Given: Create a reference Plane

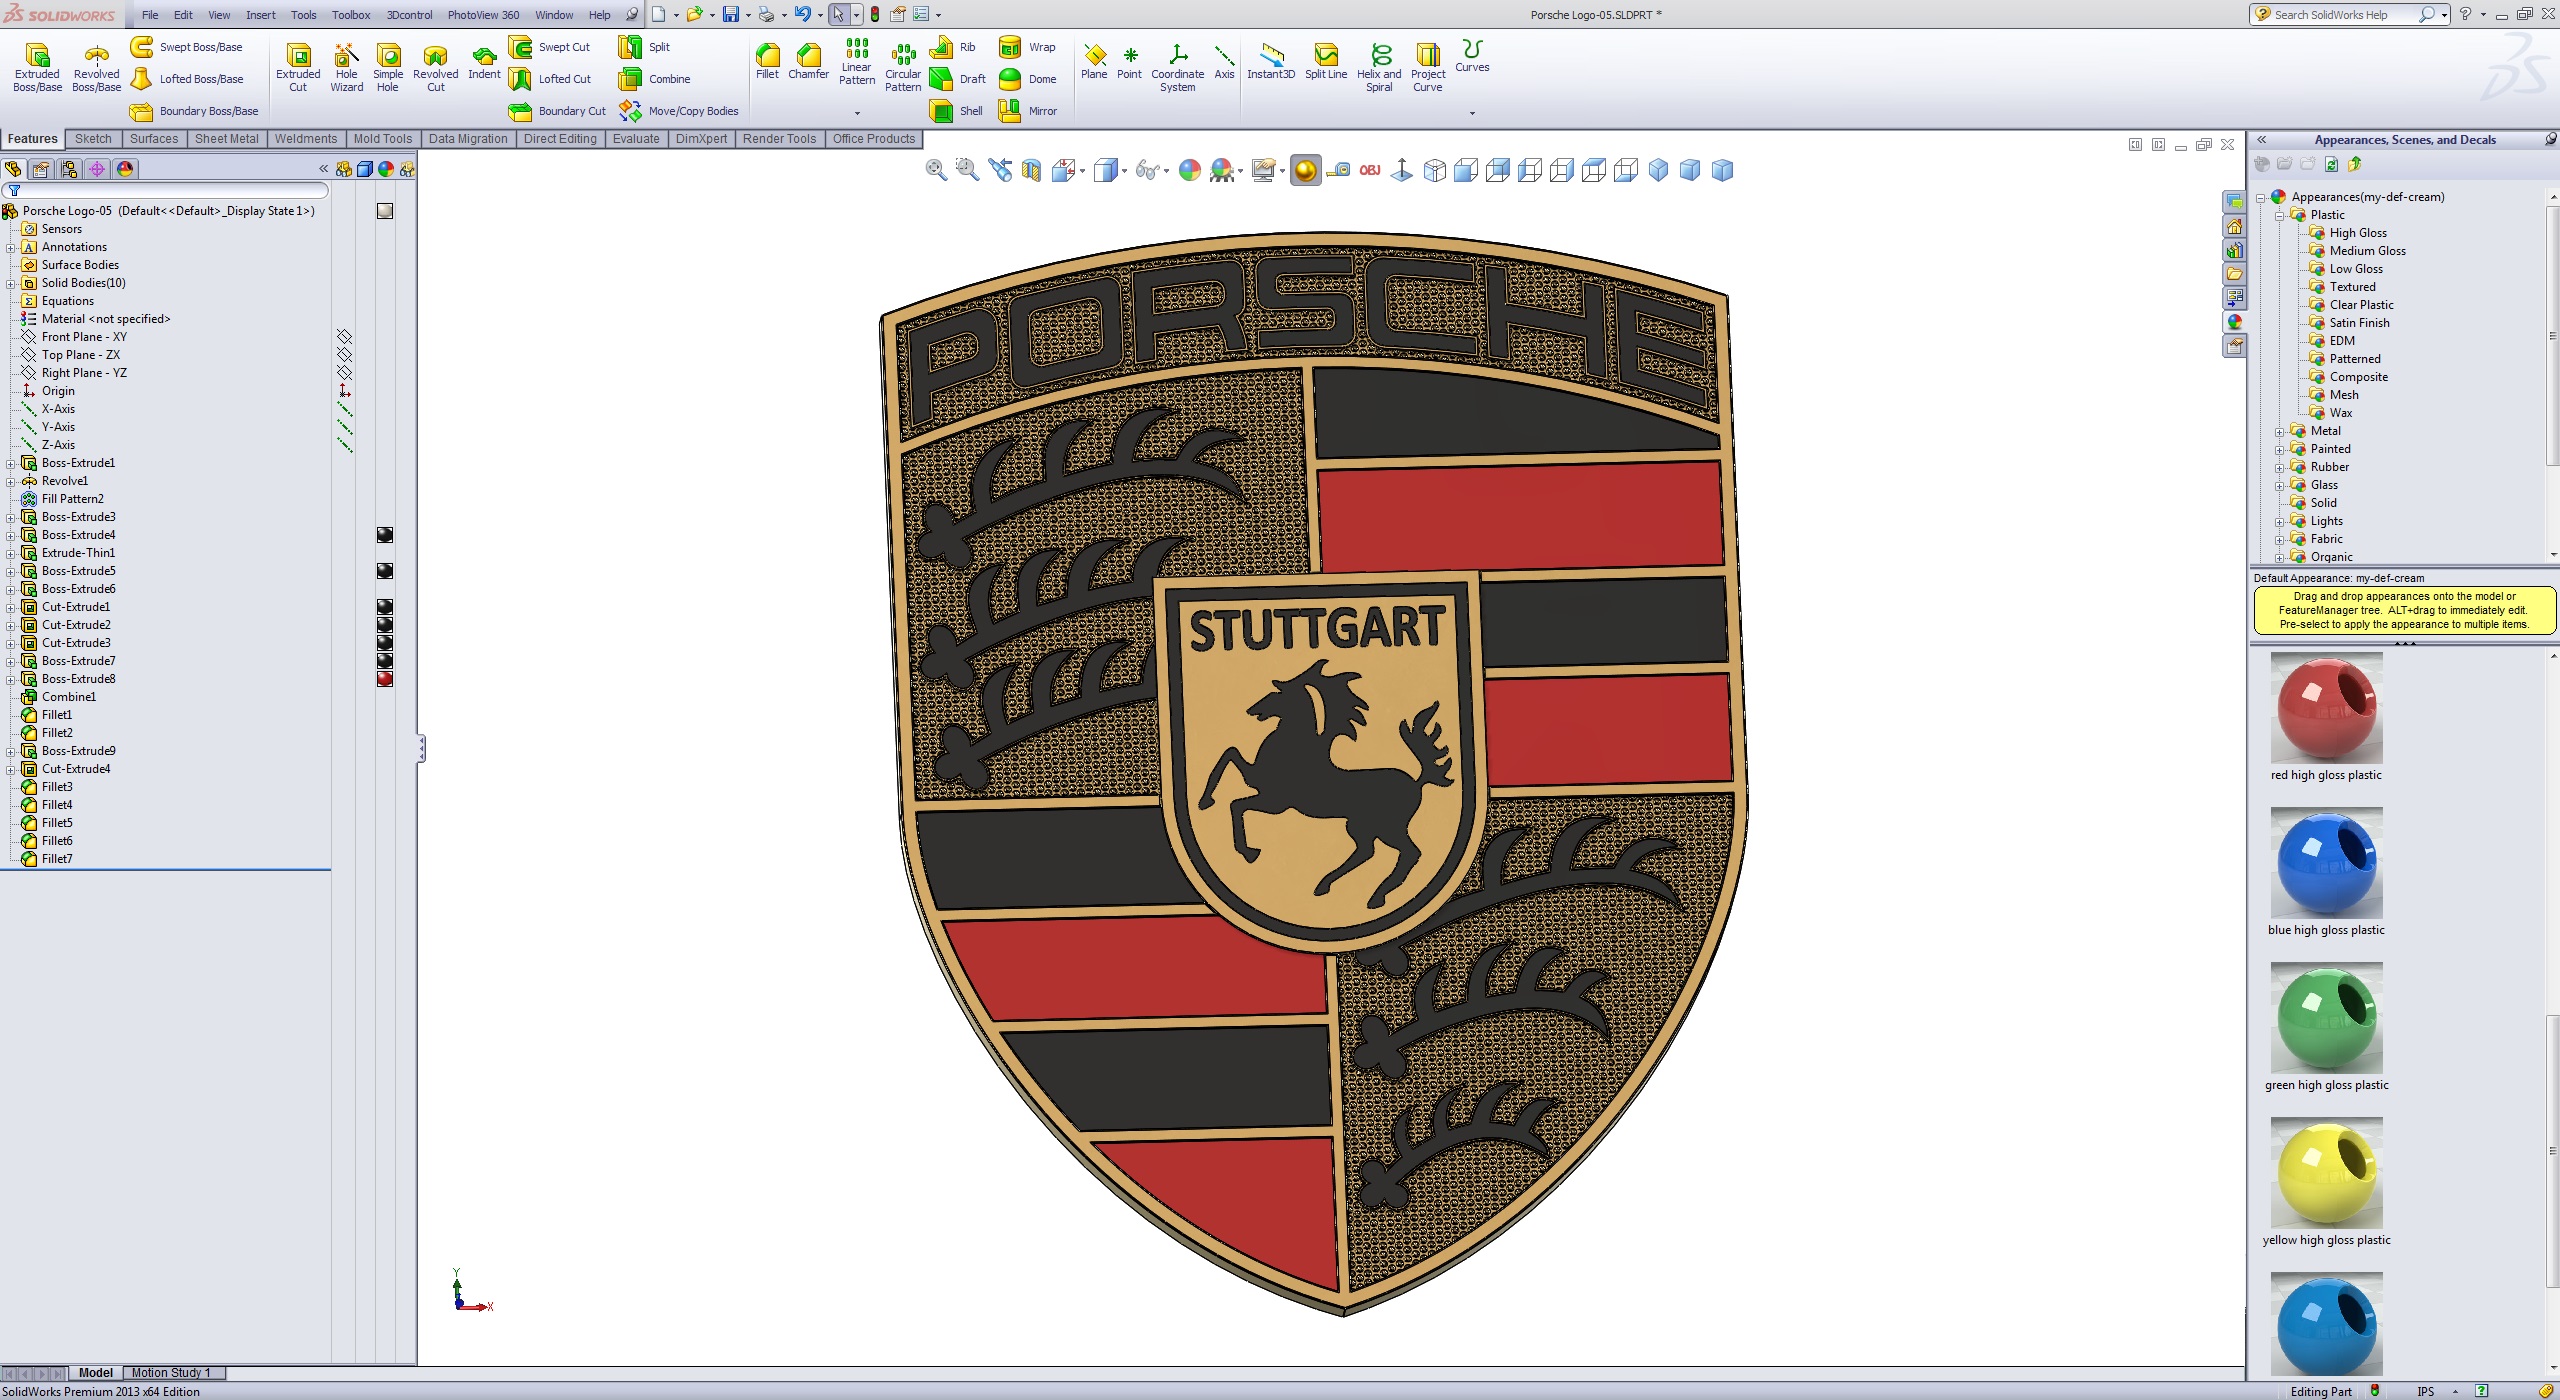Looking at the screenshot, I should point(1094,61).
